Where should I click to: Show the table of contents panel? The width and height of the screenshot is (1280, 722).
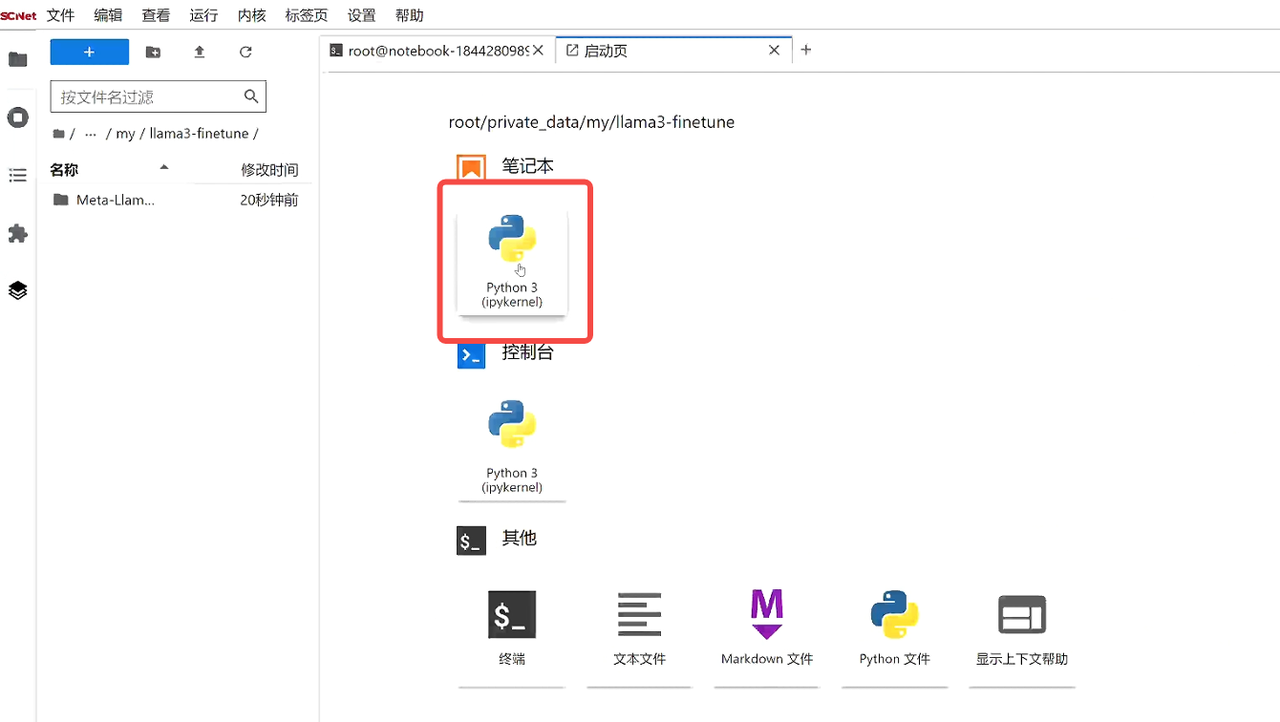coord(18,176)
